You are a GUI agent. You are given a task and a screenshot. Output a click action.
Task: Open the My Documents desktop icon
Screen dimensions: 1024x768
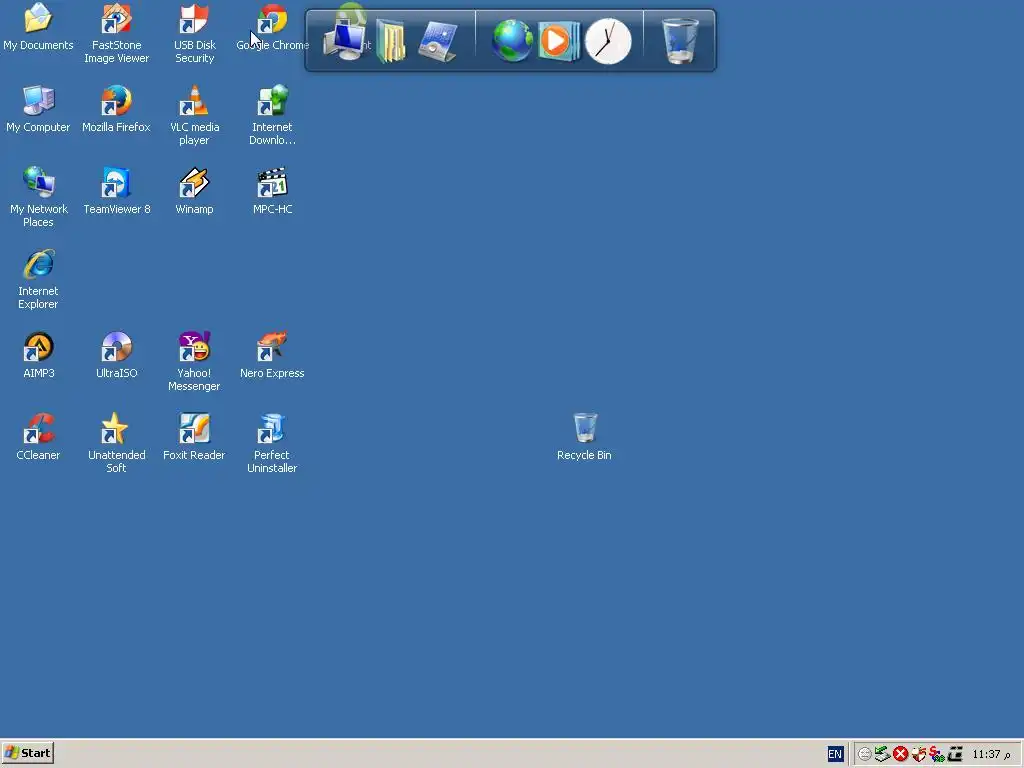(38, 27)
